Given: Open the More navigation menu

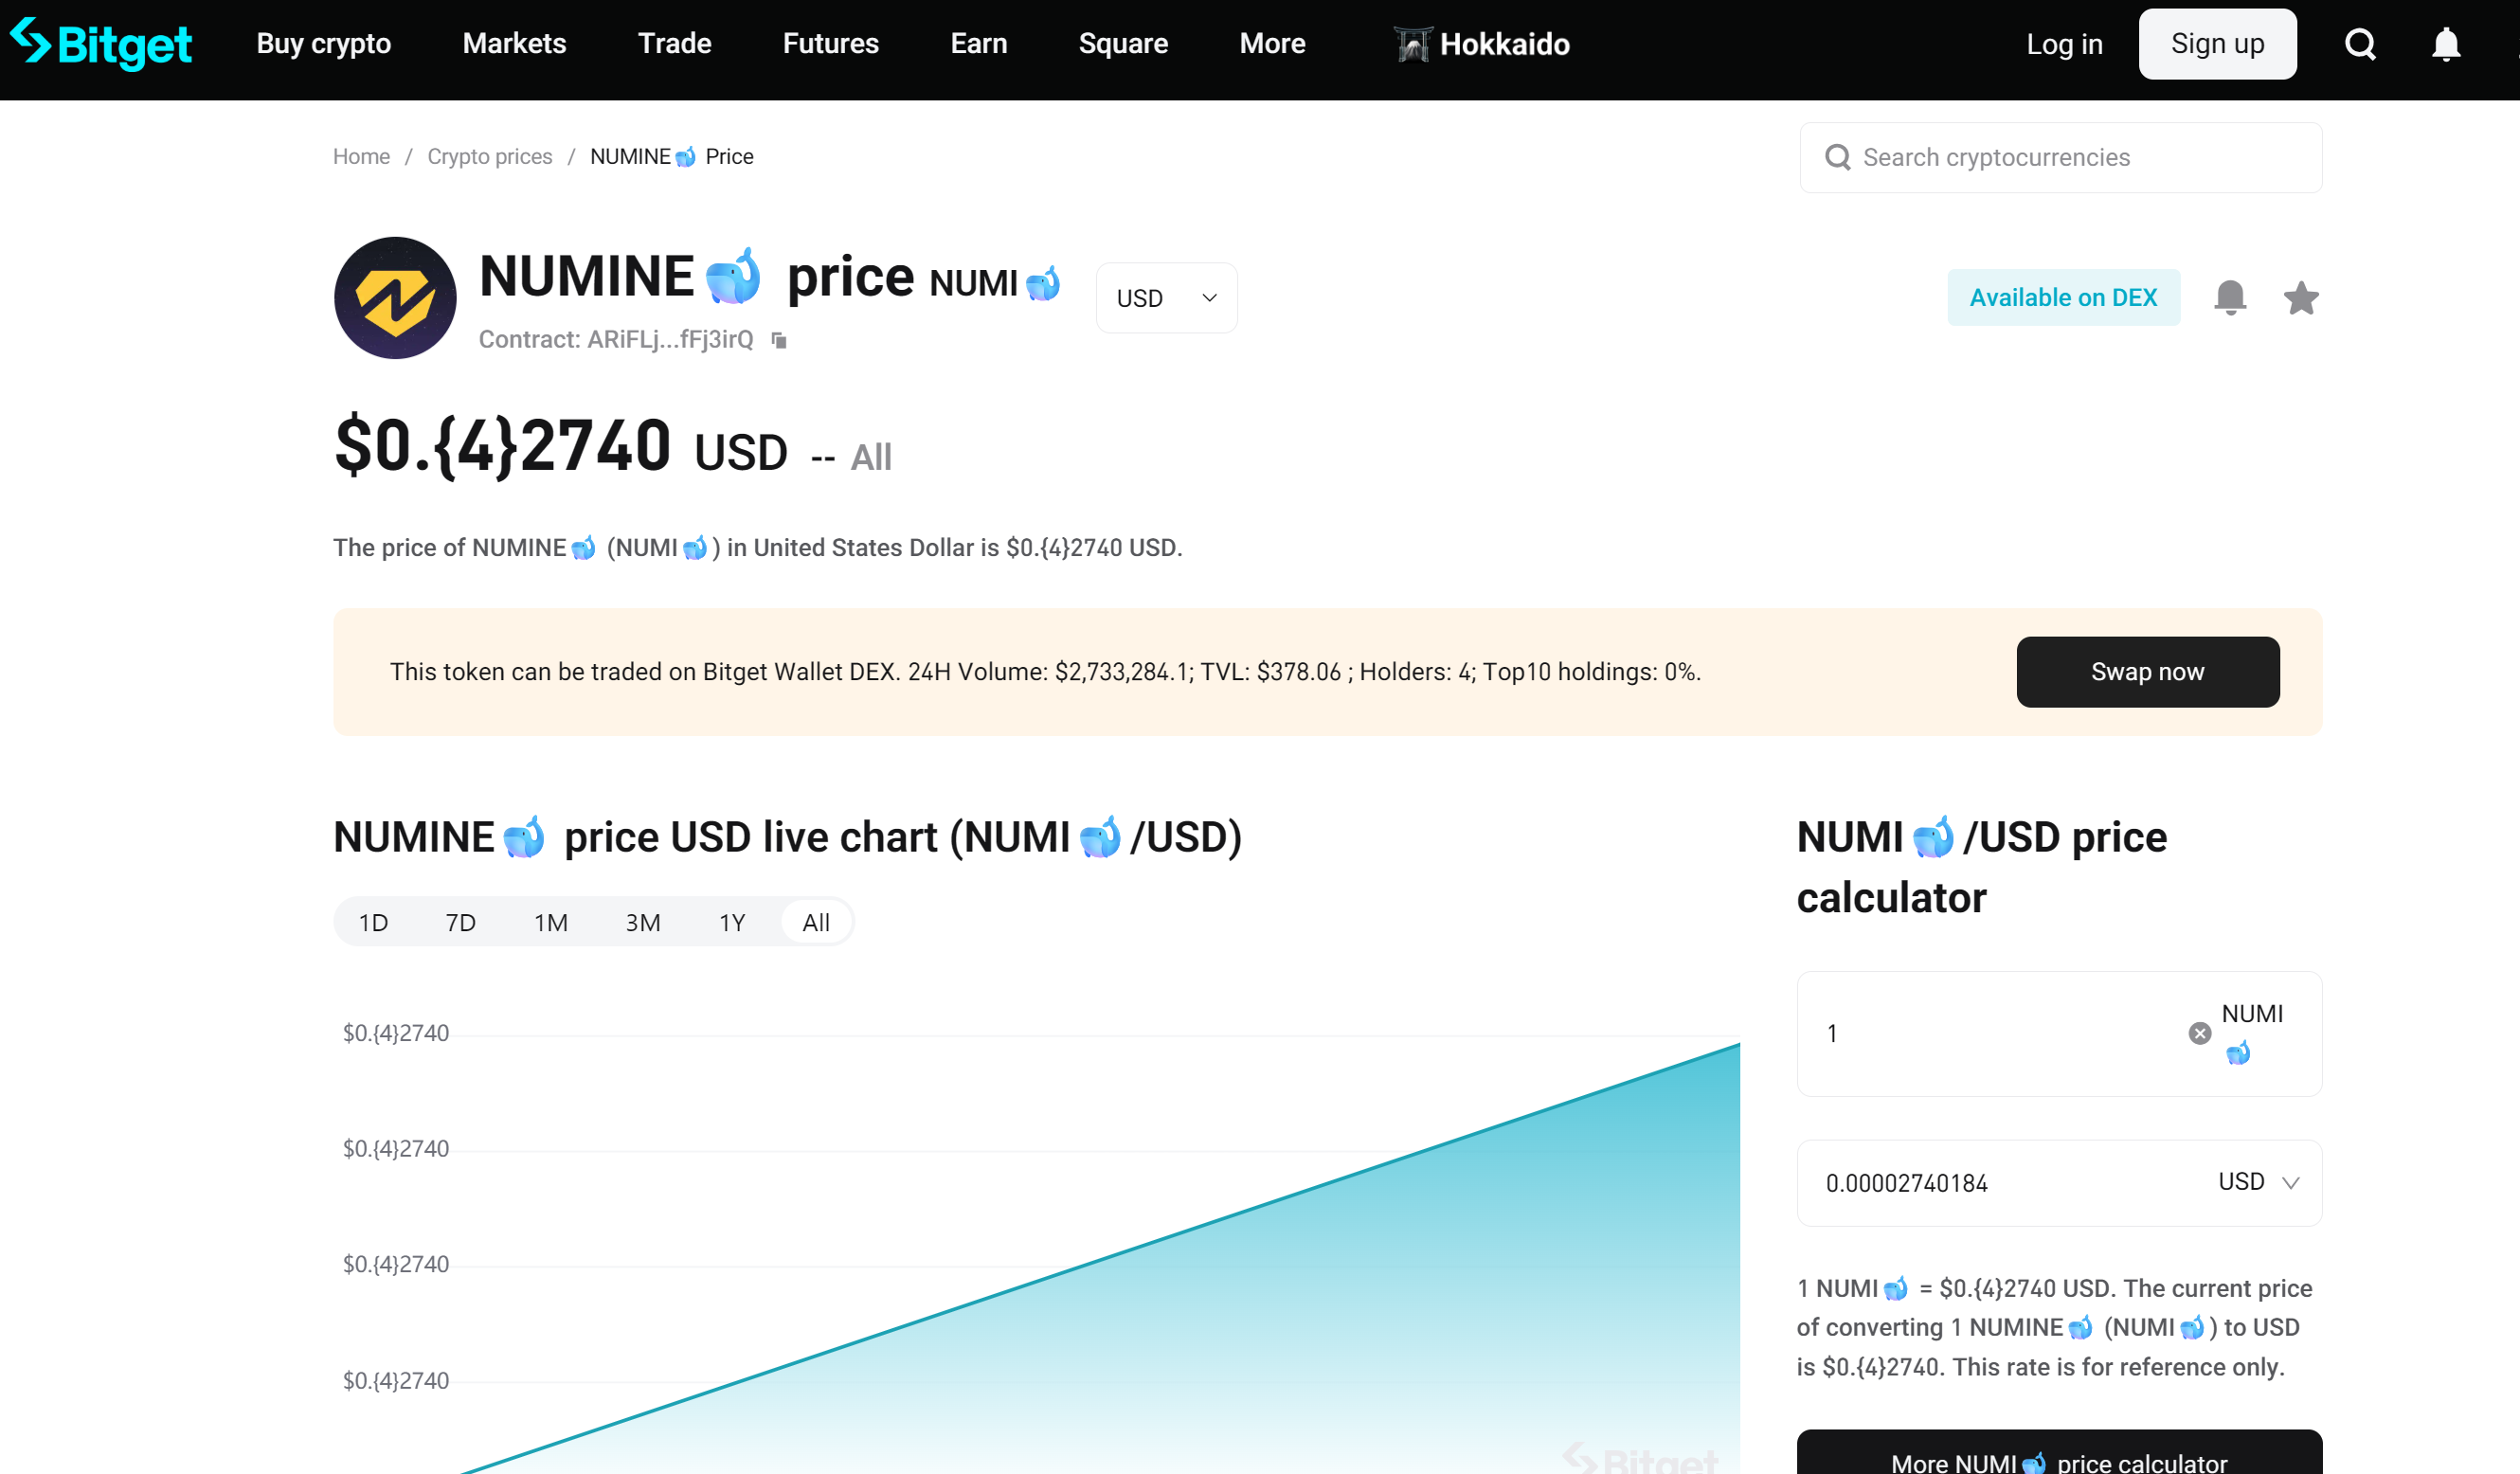Looking at the screenshot, I should 1272,44.
